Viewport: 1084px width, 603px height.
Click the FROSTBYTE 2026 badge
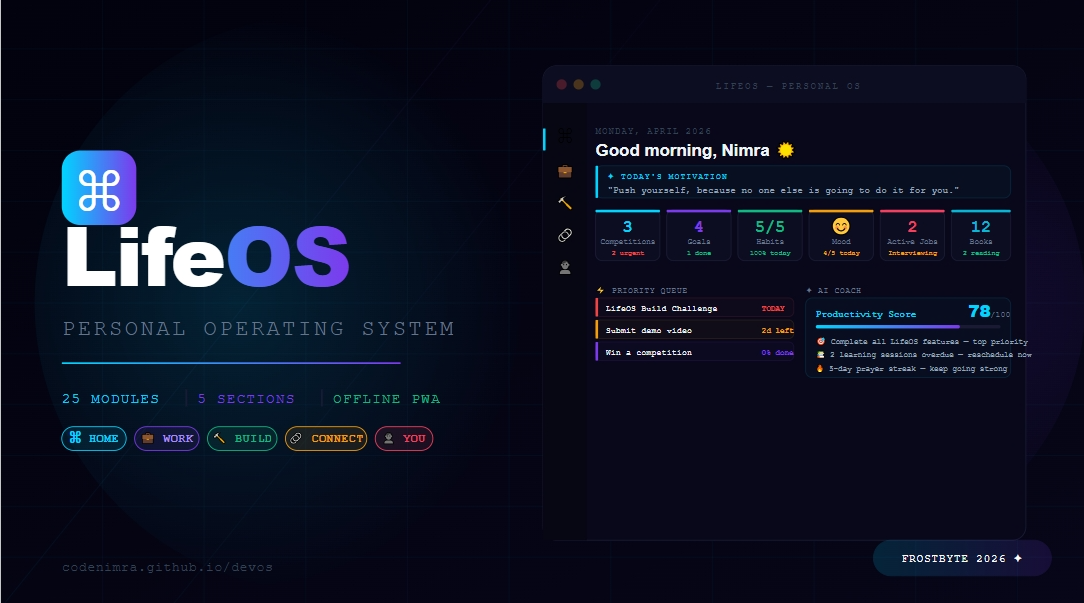[x=962, y=558]
